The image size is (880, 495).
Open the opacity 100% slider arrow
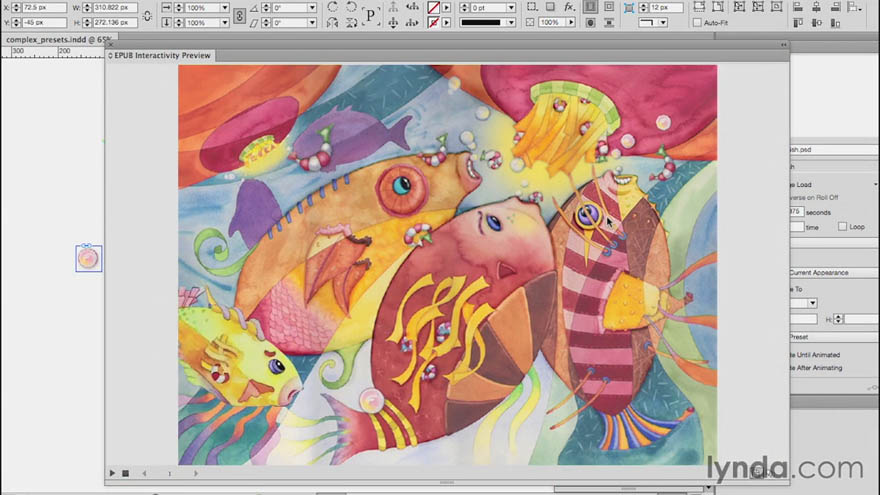click(571, 23)
